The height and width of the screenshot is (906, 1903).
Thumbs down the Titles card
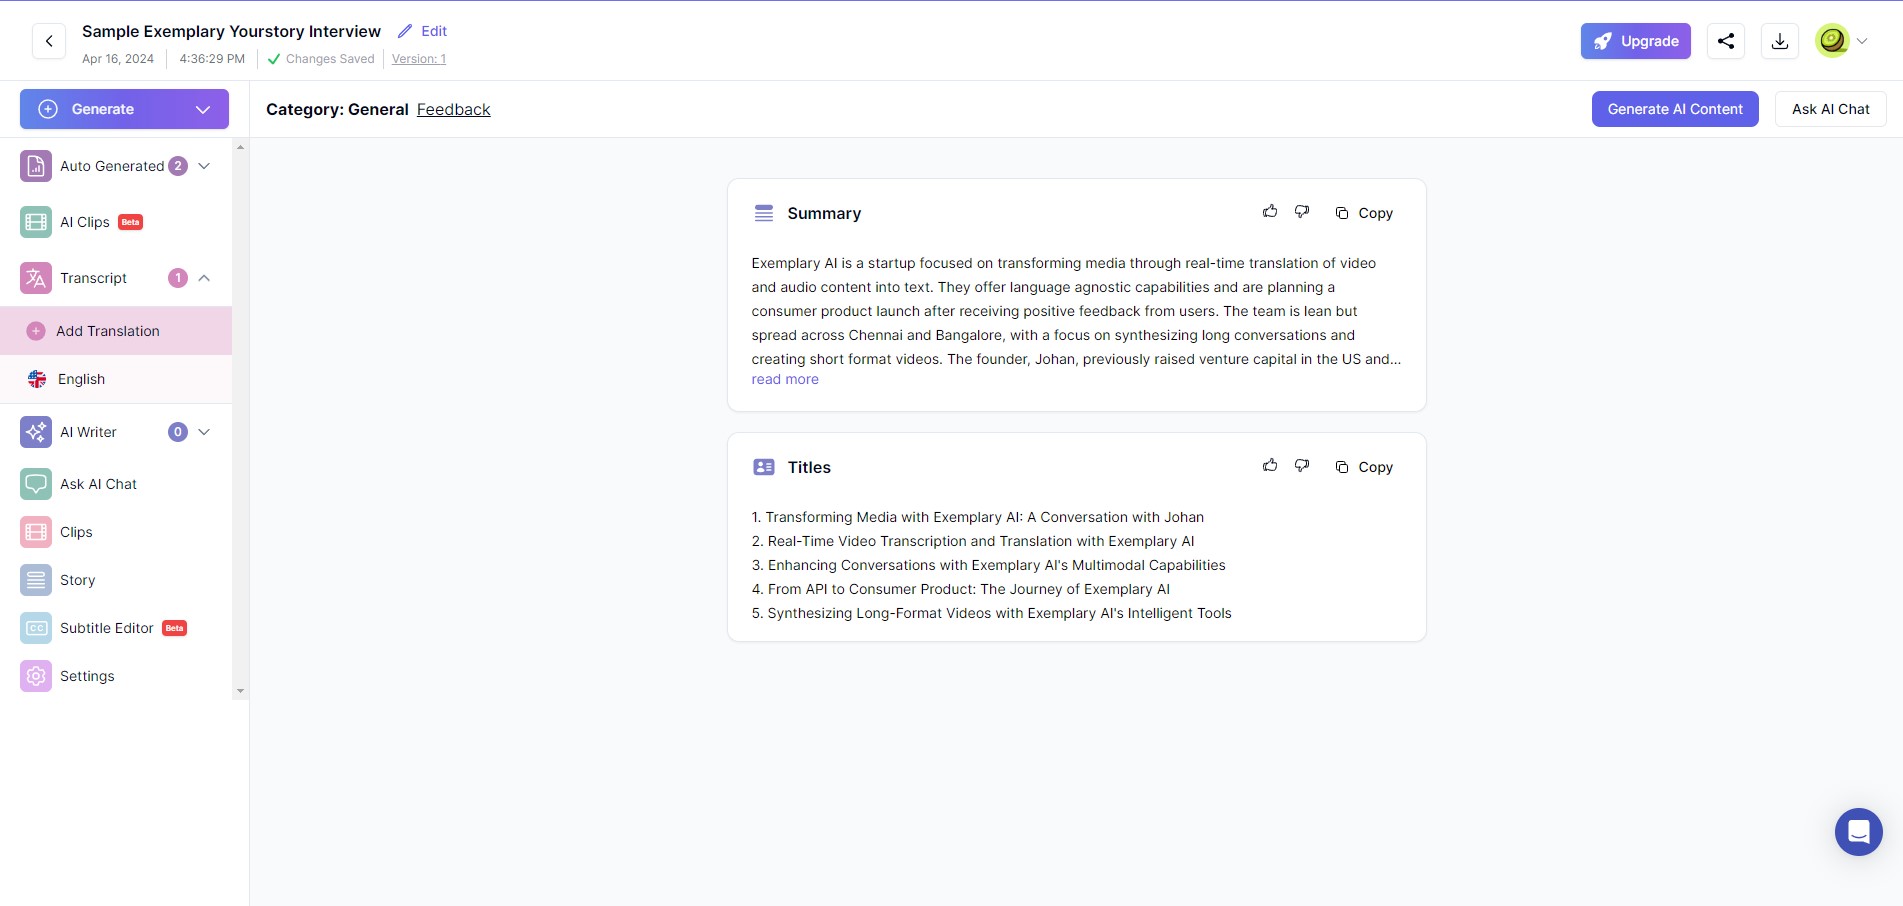coord(1302,466)
